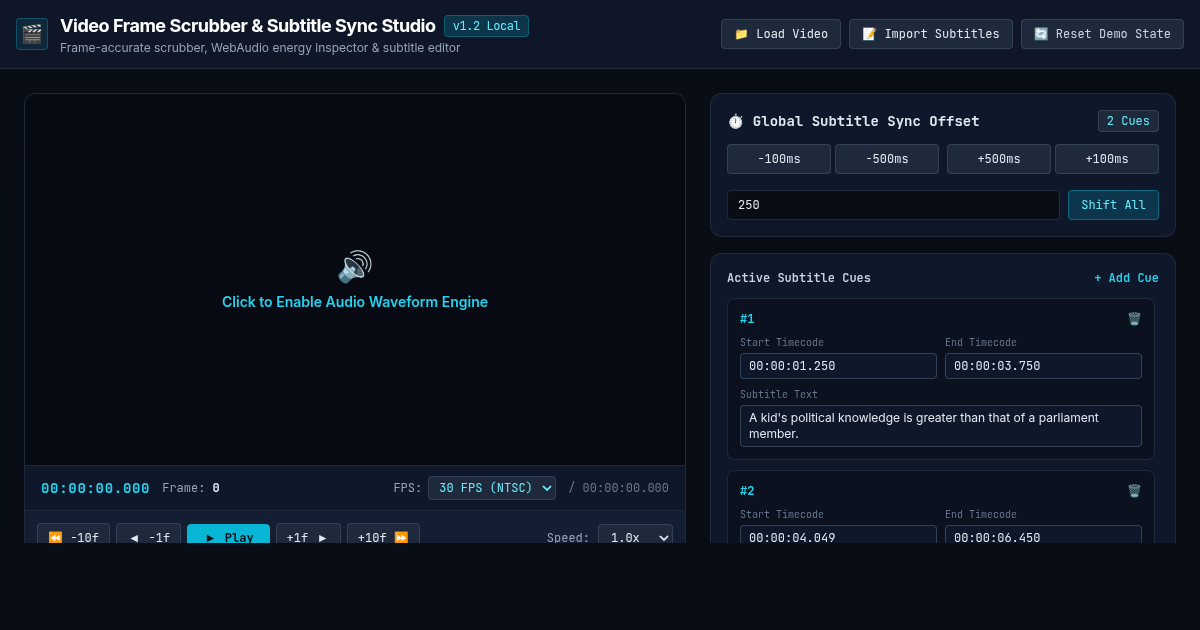Open the playback Speed dropdown 1.0x

tap(635, 534)
